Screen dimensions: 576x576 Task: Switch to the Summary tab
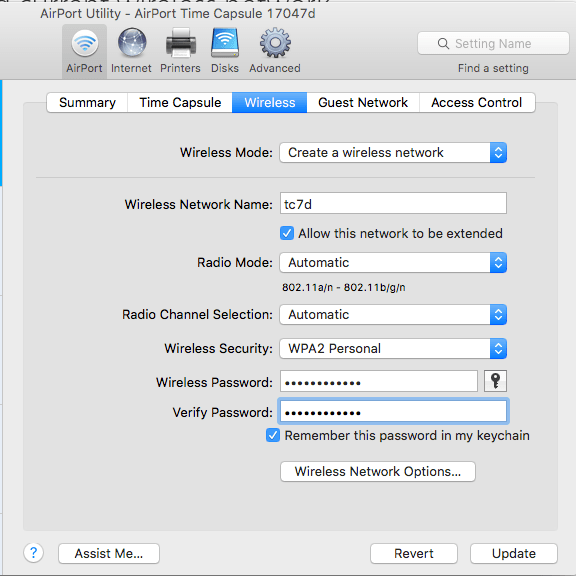point(87,102)
